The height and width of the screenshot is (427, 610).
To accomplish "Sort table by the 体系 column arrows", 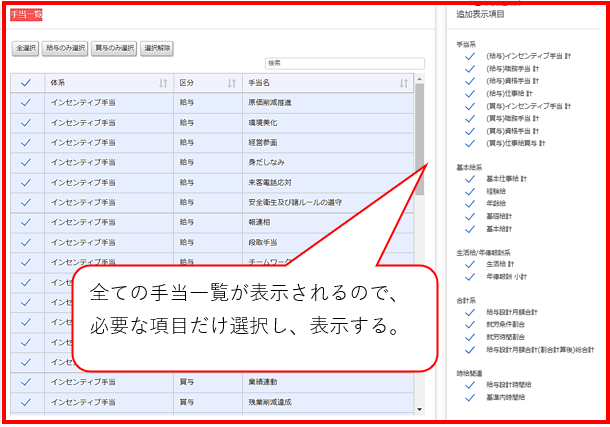I will (x=162, y=83).
